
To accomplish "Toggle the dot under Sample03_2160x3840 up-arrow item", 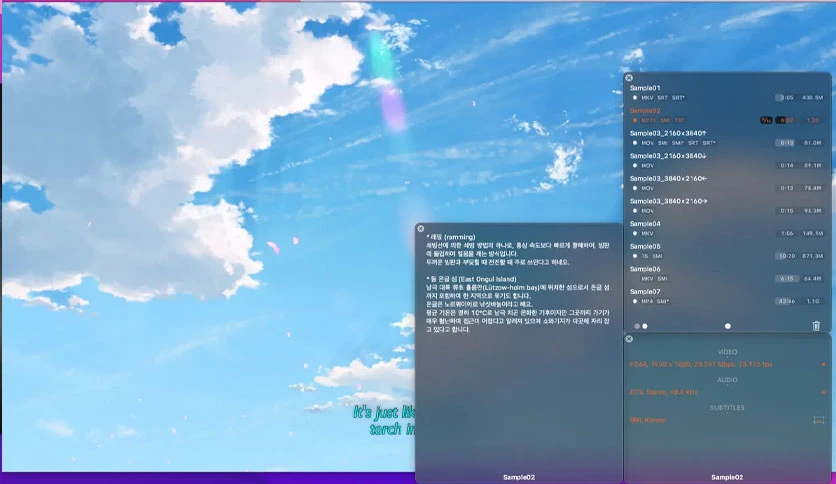I will [634, 143].
